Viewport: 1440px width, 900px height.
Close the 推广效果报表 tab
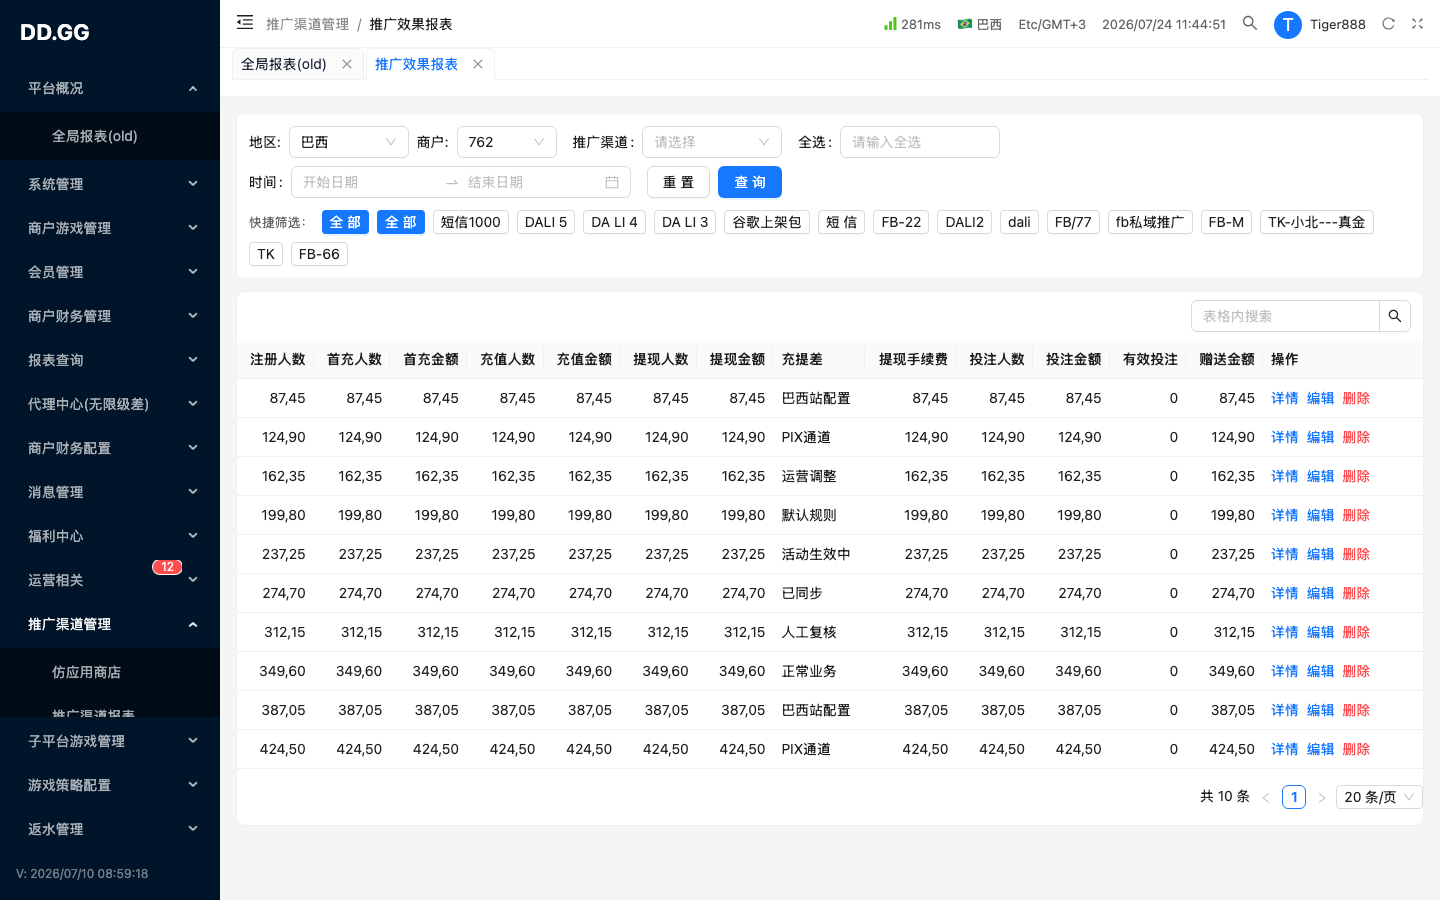coord(478,64)
